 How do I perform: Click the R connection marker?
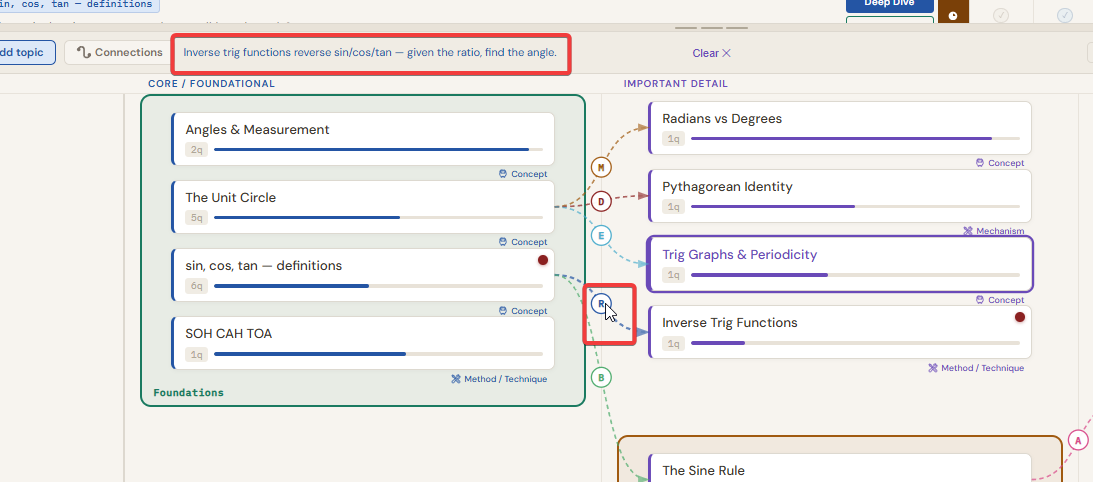[600, 304]
